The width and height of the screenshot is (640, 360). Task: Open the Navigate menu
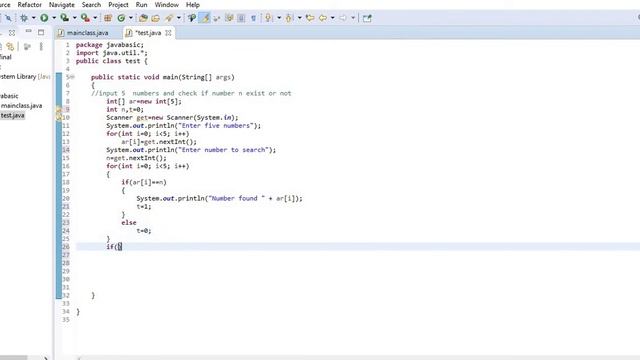62,5
